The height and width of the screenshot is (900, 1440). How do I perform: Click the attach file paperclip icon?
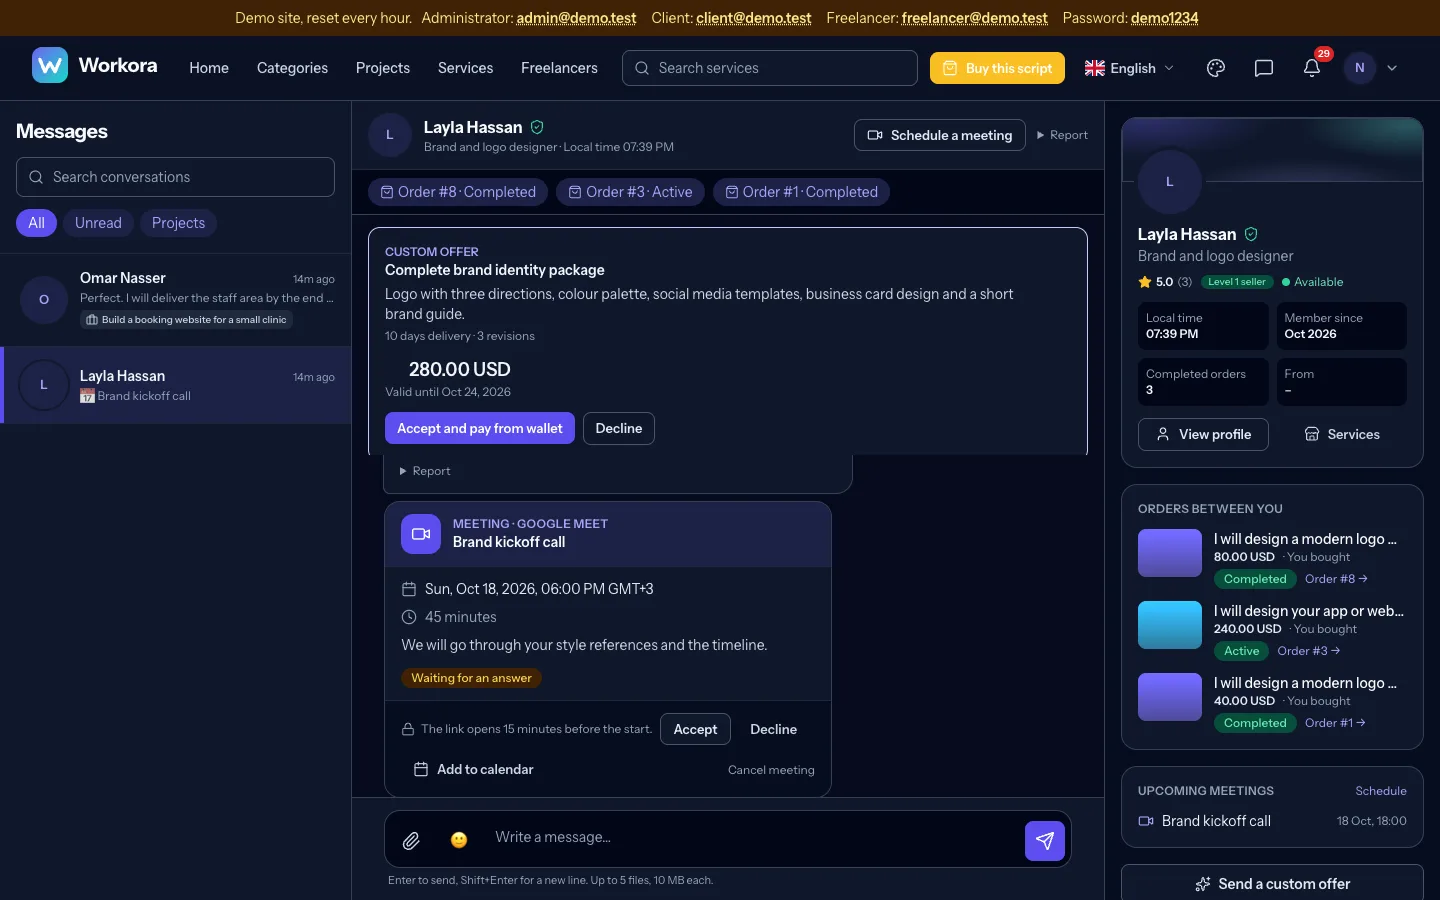(411, 841)
